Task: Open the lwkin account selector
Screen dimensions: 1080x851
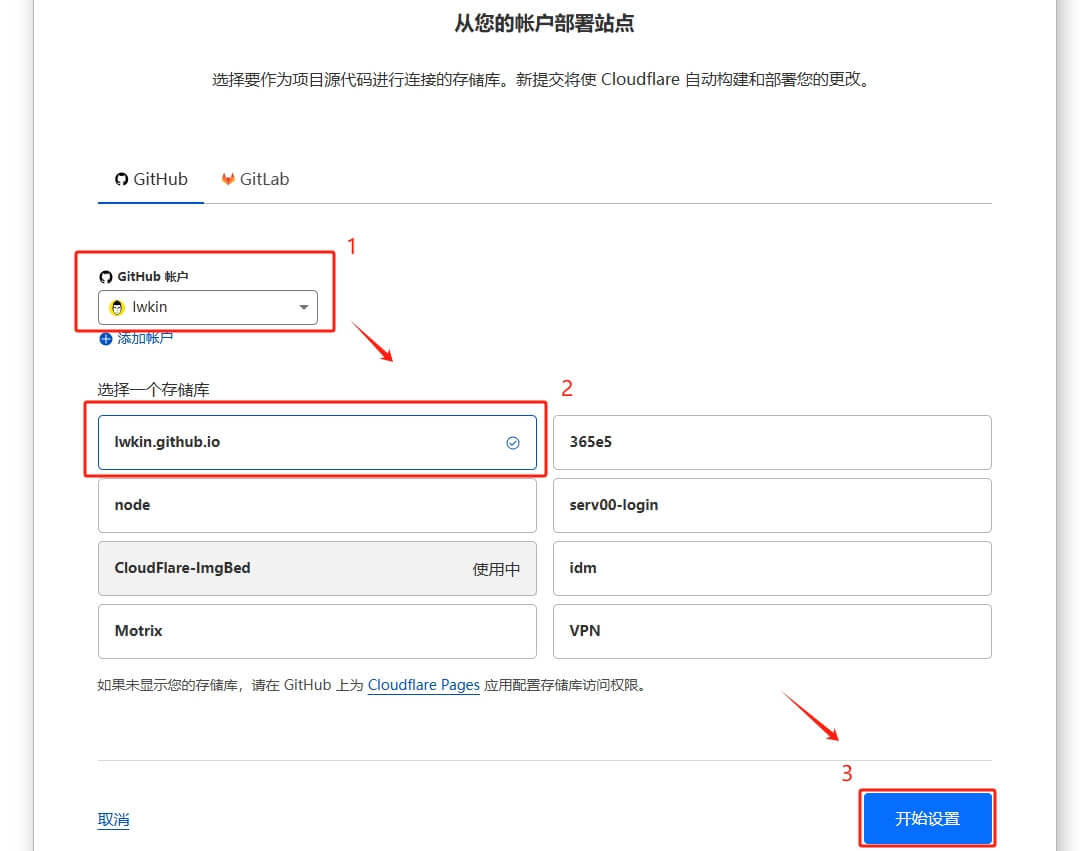Action: point(207,308)
